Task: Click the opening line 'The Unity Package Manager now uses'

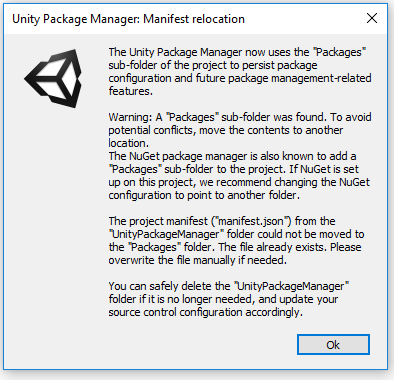Action: coord(237,52)
